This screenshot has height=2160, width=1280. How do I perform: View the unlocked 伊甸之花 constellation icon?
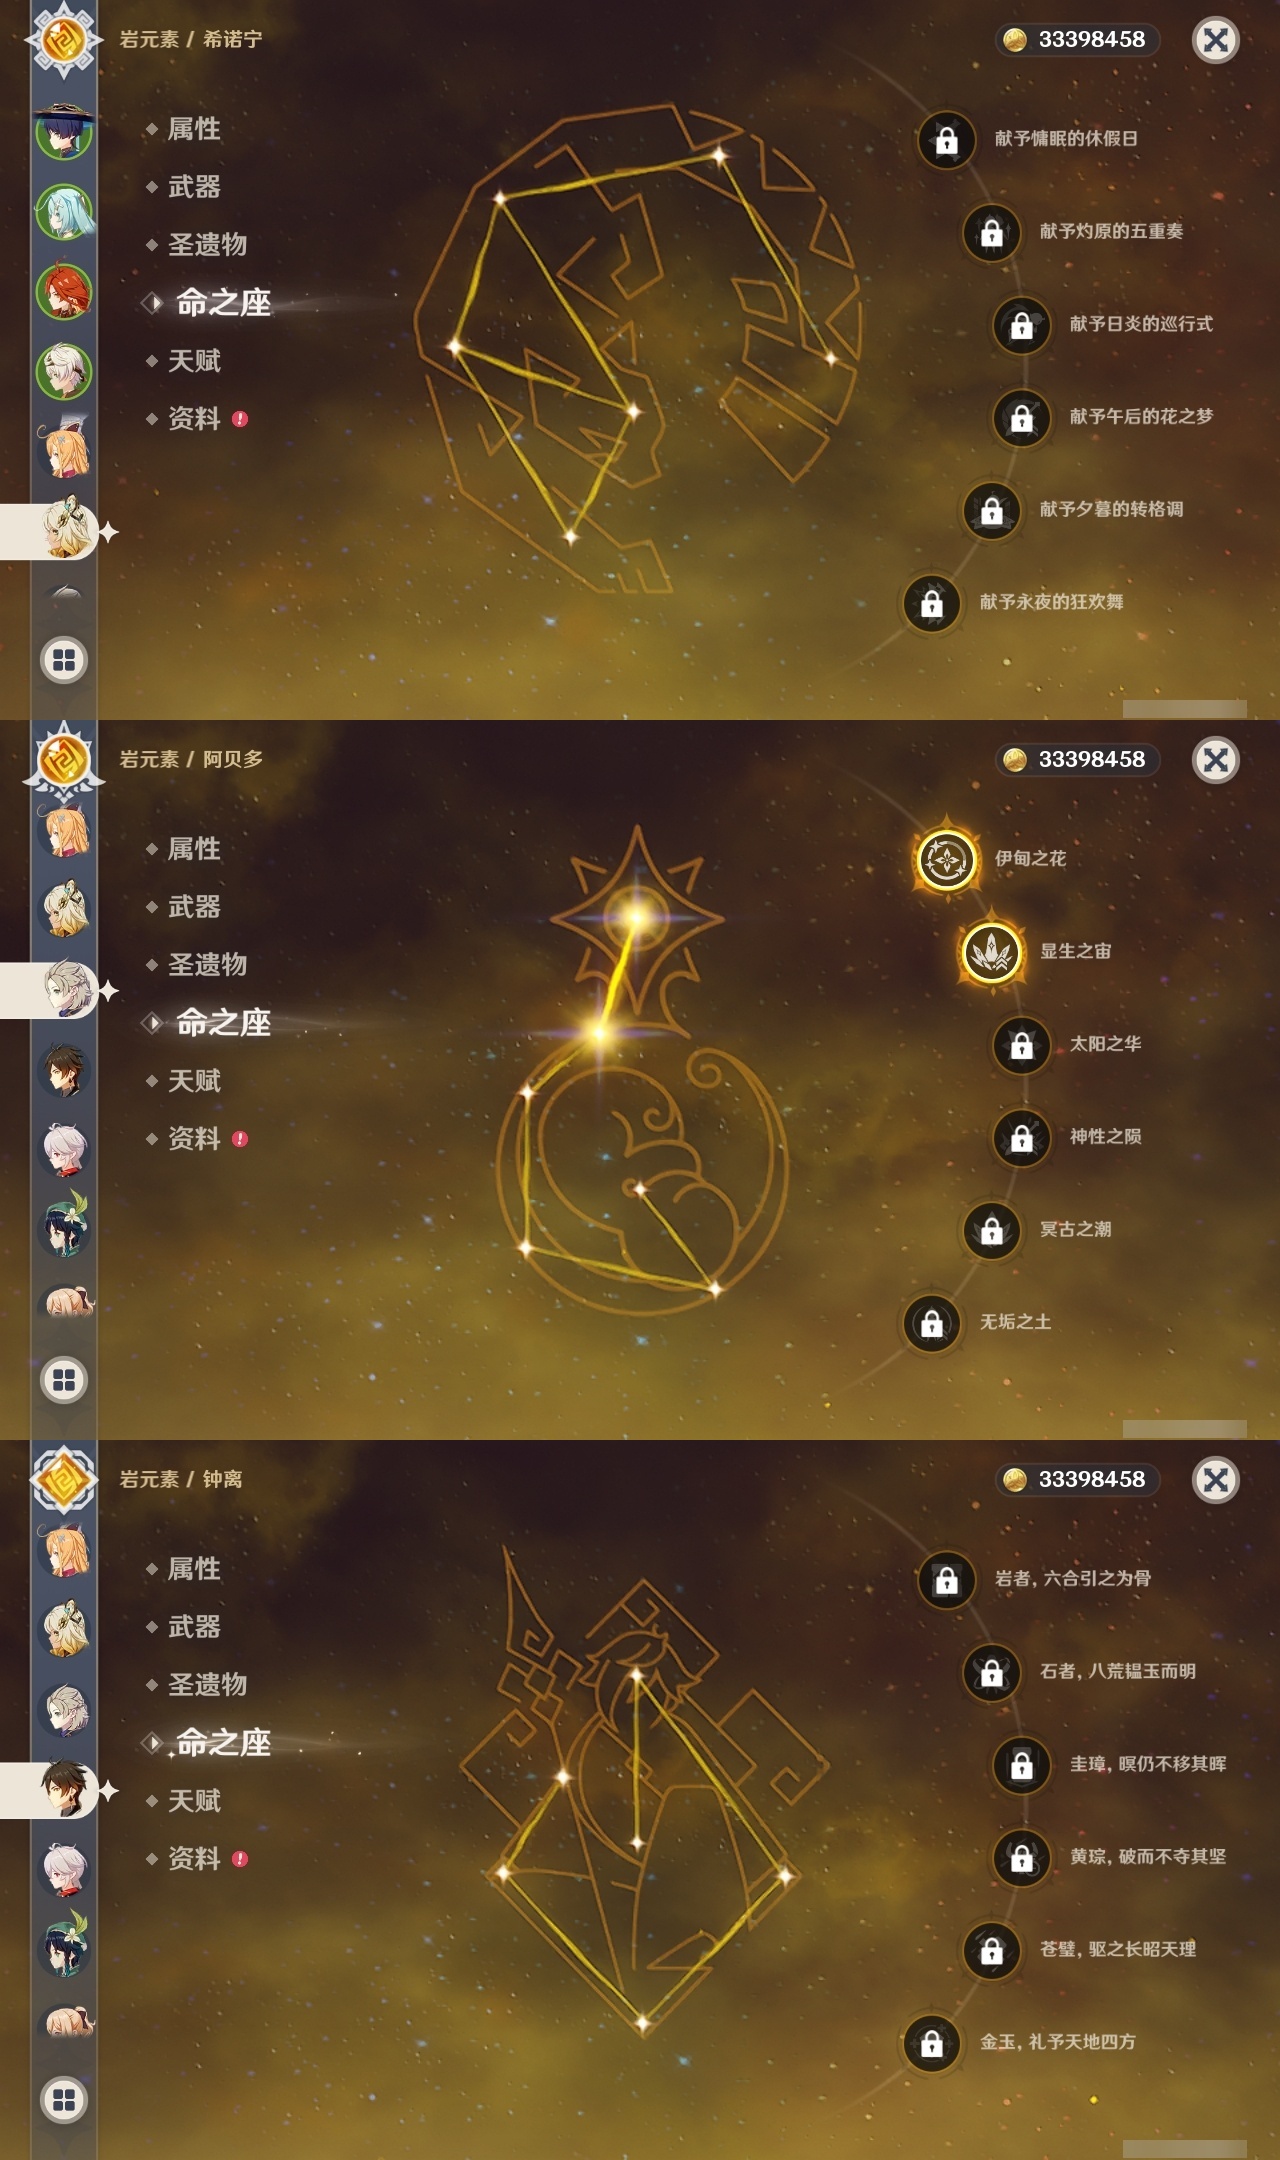tap(946, 860)
